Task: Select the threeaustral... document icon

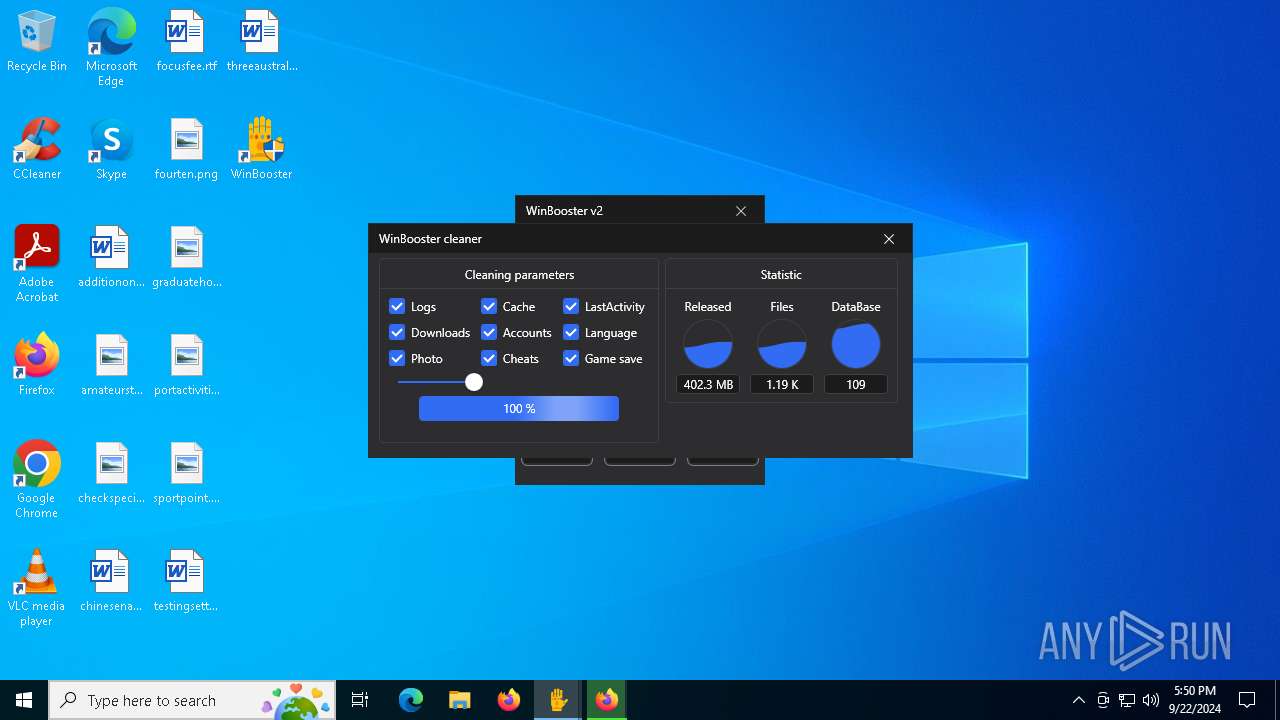Action: tap(262, 42)
